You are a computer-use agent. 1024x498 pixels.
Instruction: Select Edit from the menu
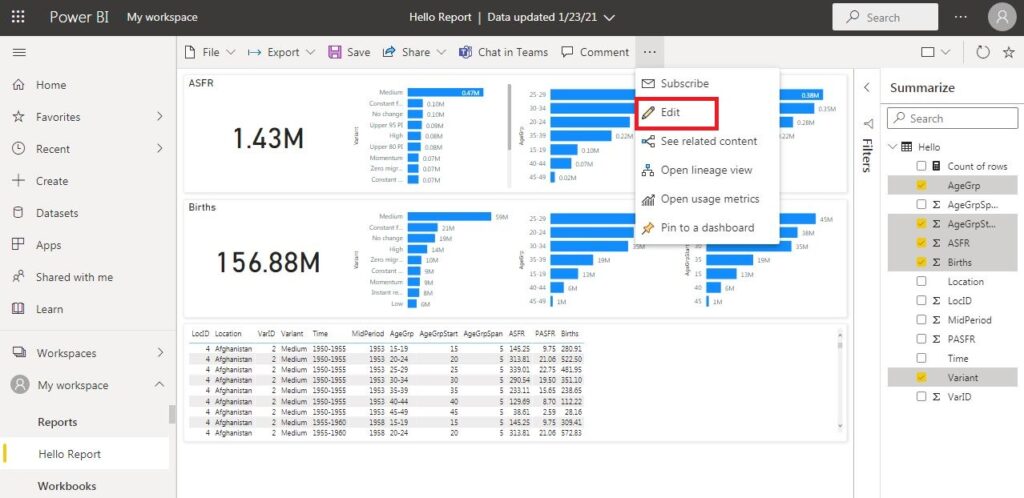tap(677, 112)
